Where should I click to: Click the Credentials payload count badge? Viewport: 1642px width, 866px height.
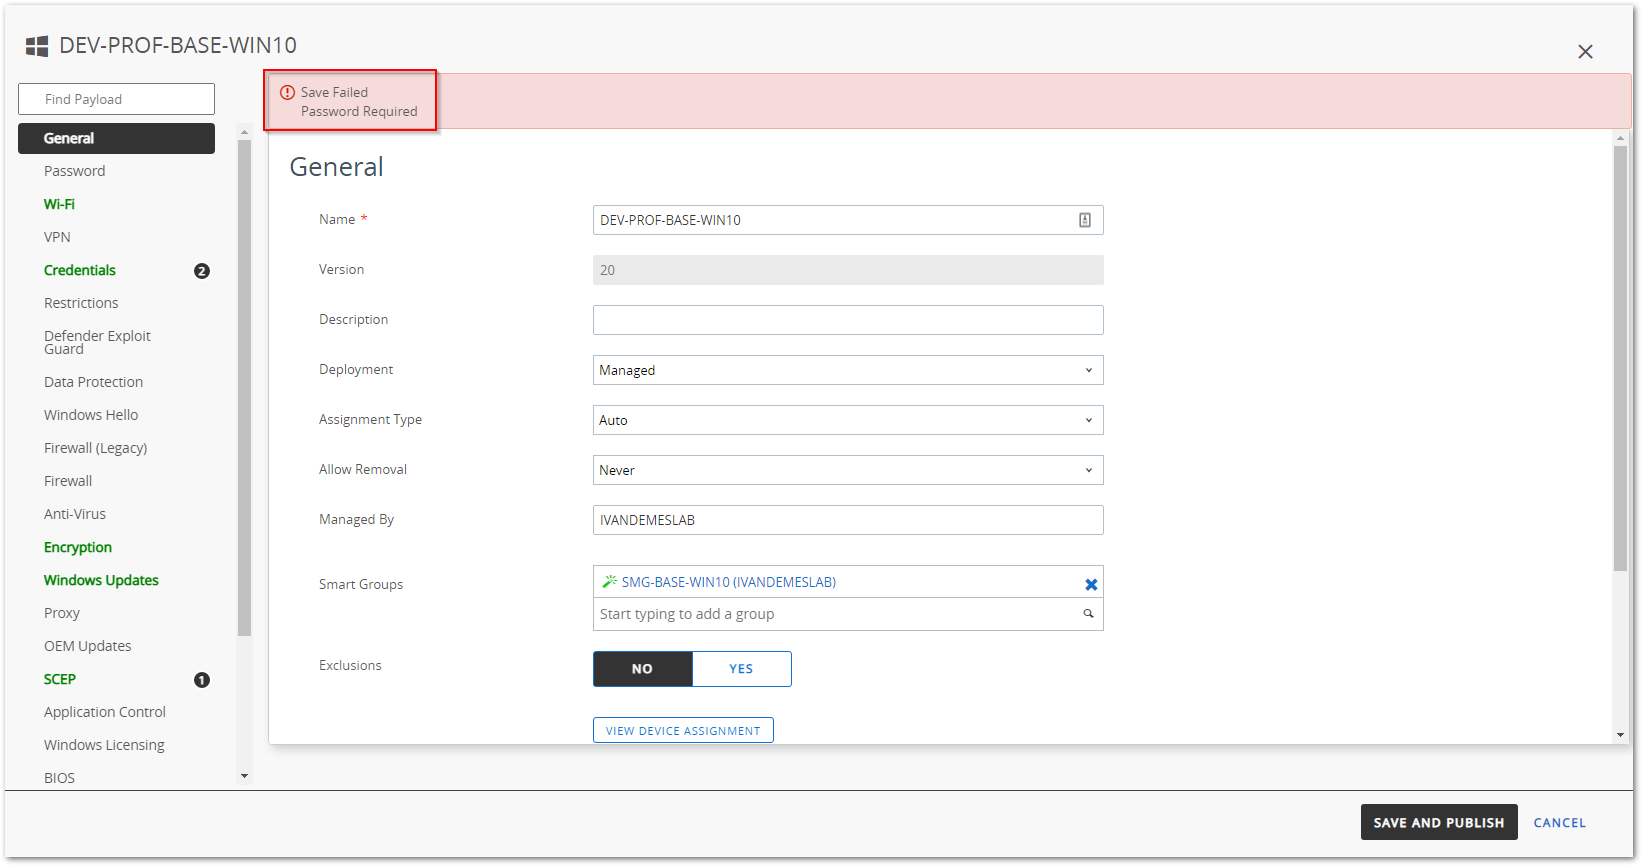coord(201,271)
